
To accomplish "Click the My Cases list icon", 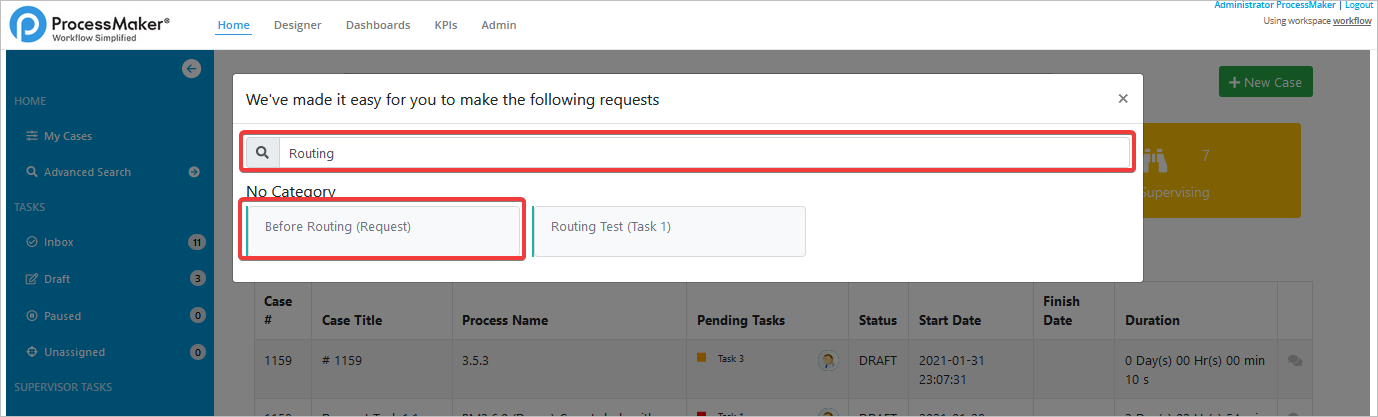I will (32, 136).
